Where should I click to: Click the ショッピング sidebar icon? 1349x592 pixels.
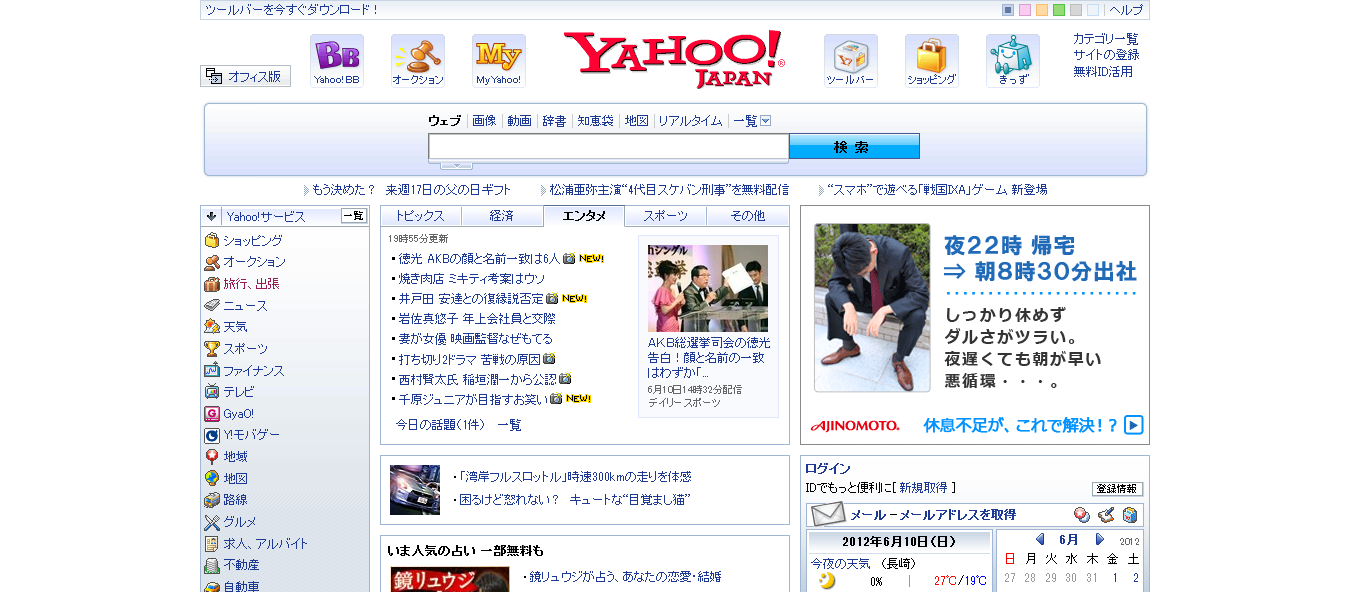coord(212,241)
